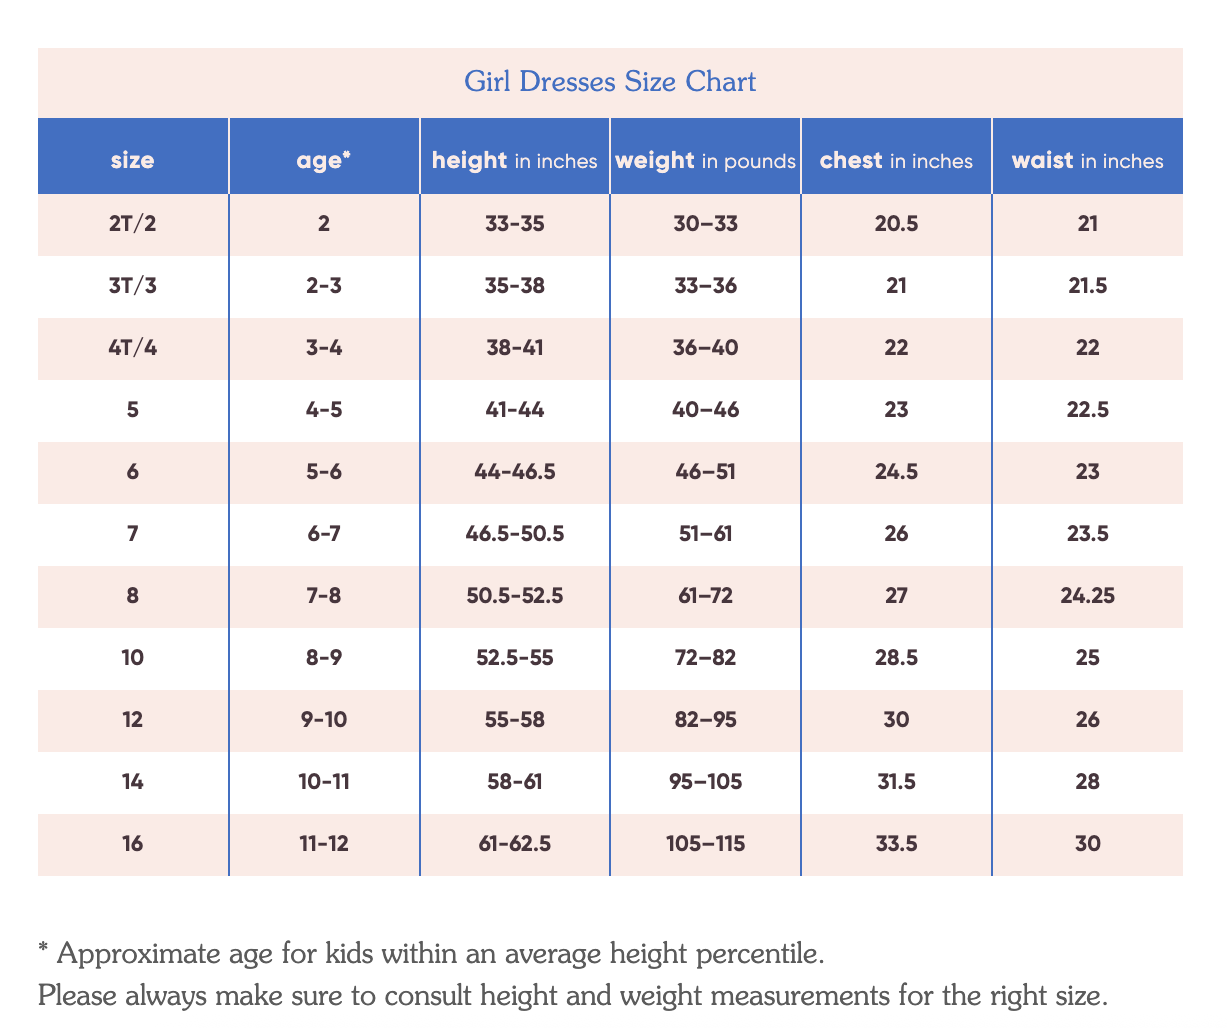Select weight range 61–72 cell
The height and width of the screenshot is (1028, 1227).
point(705,596)
